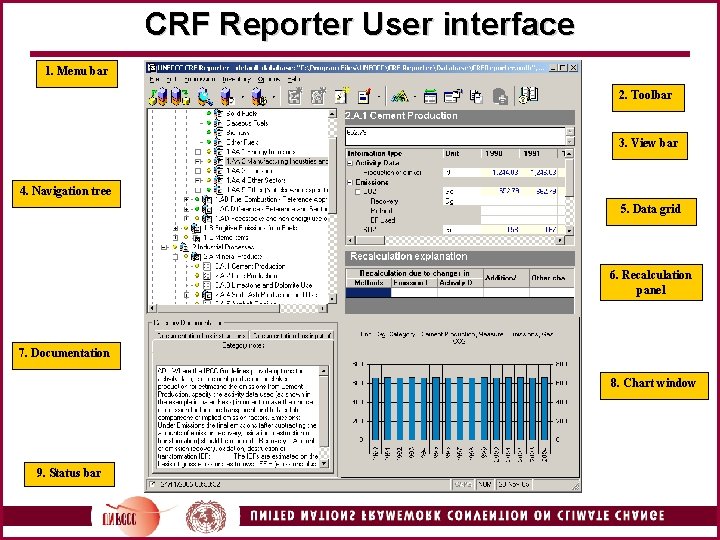Image resolution: width=720 pixels, height=540 pixels.
Task: Open dropdown arrow beside database clock icon
Action: (274, 97)
